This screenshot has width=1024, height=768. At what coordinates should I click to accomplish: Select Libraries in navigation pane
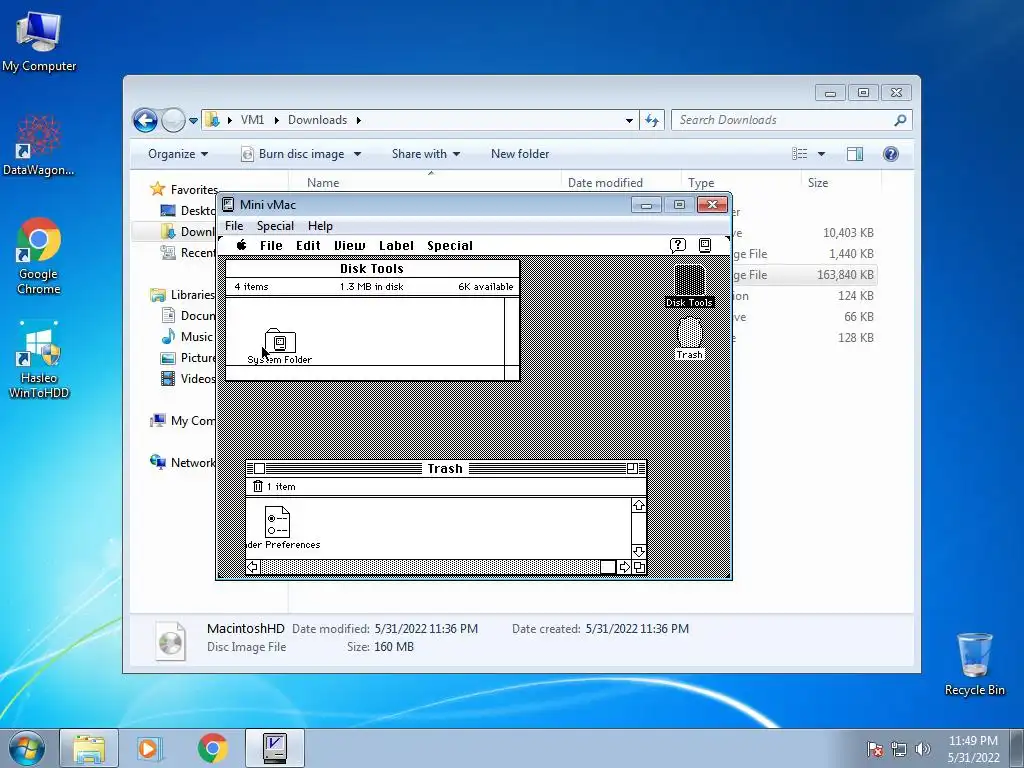pos(193,295)
